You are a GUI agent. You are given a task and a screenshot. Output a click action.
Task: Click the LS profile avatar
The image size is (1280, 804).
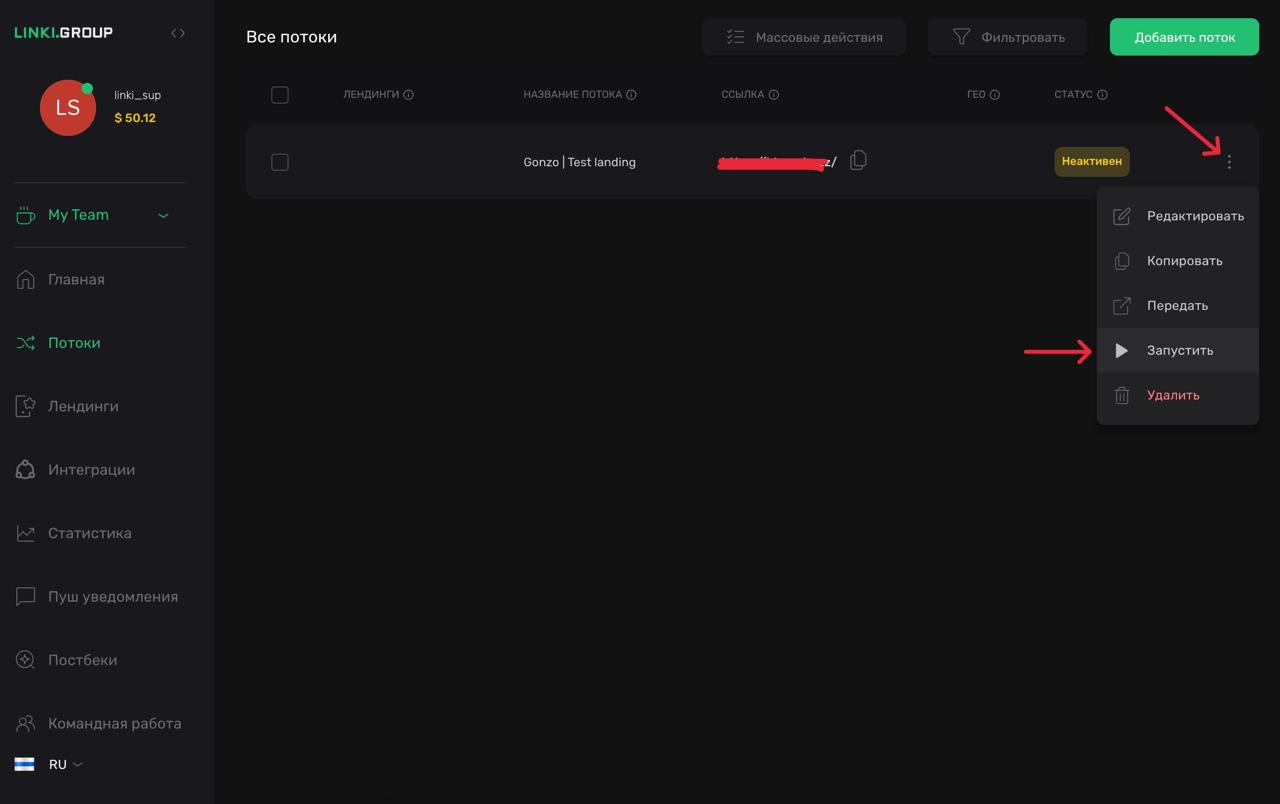click(67, 108)
